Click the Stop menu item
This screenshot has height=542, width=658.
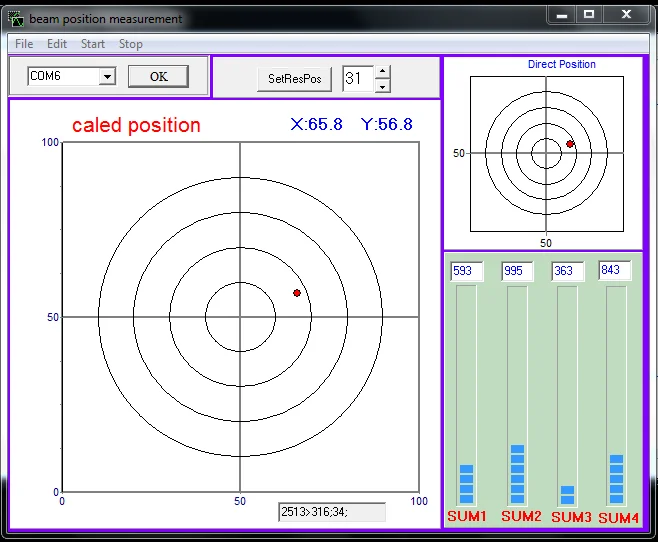pyautogui.click(x=131, y=44)
